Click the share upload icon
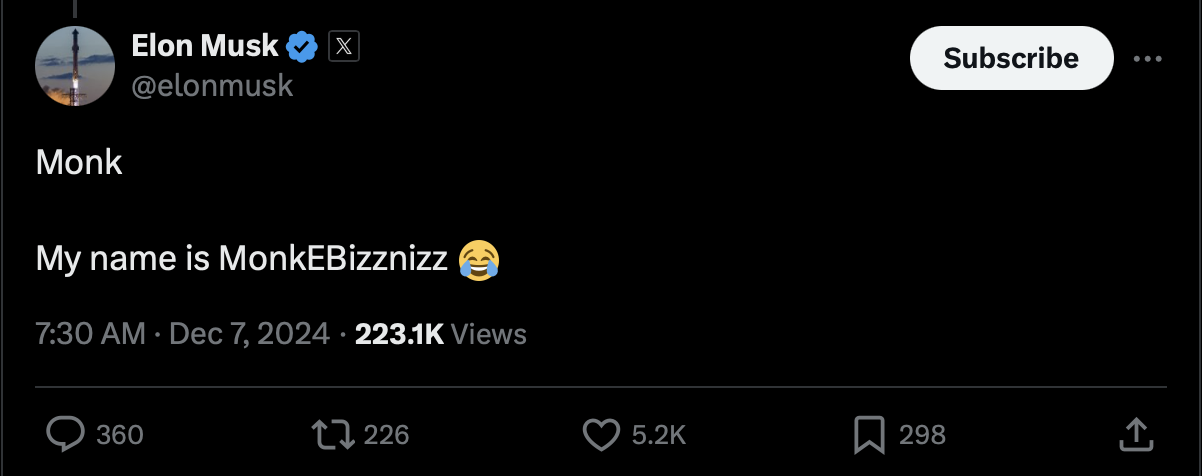1202x476 pixels. click(1133, 433)
